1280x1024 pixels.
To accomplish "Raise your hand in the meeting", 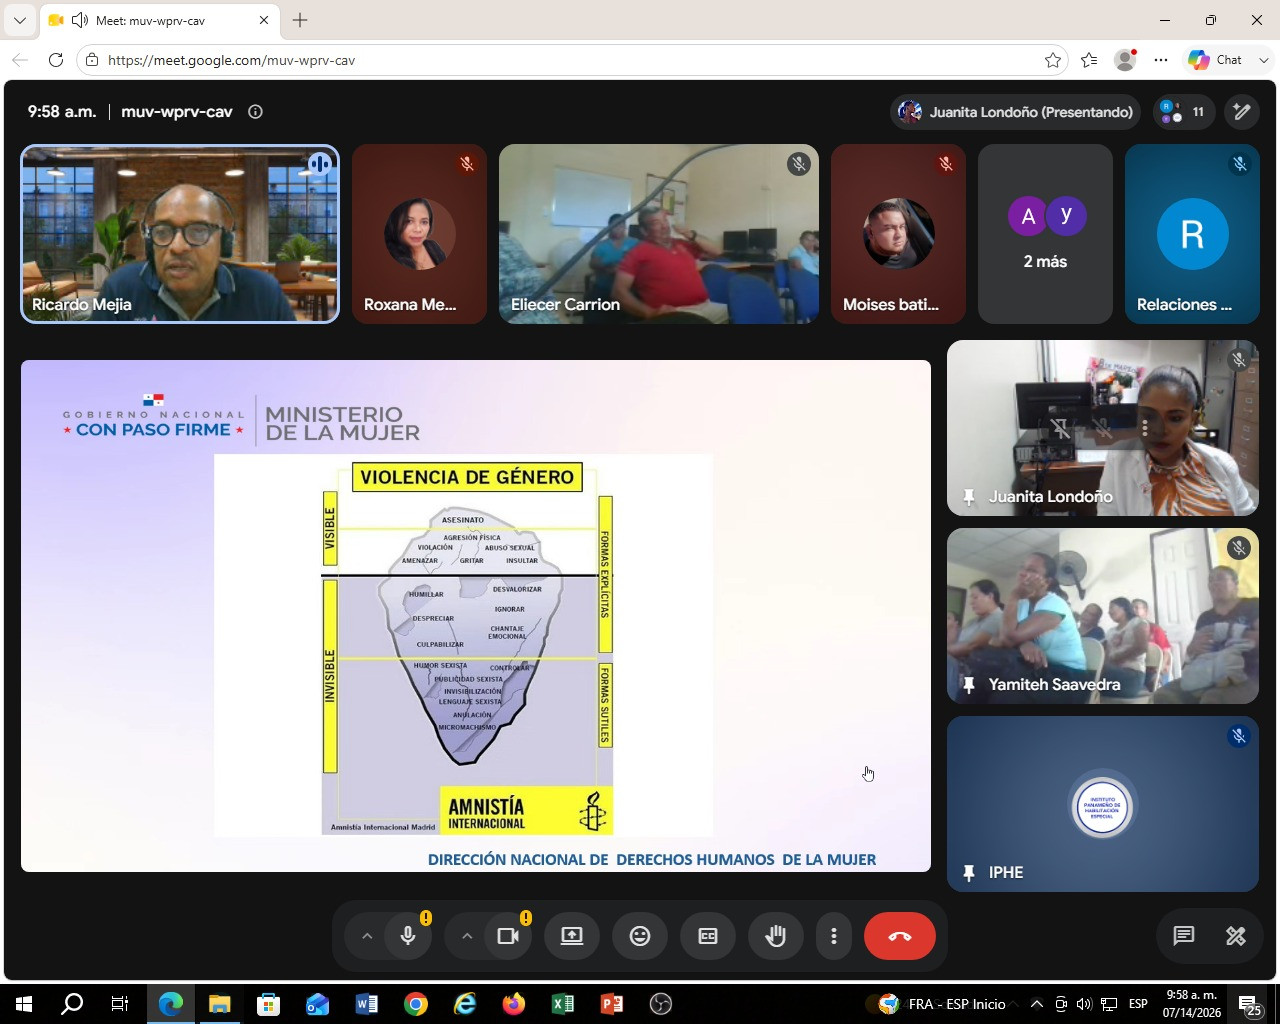I will coord(776,936).
